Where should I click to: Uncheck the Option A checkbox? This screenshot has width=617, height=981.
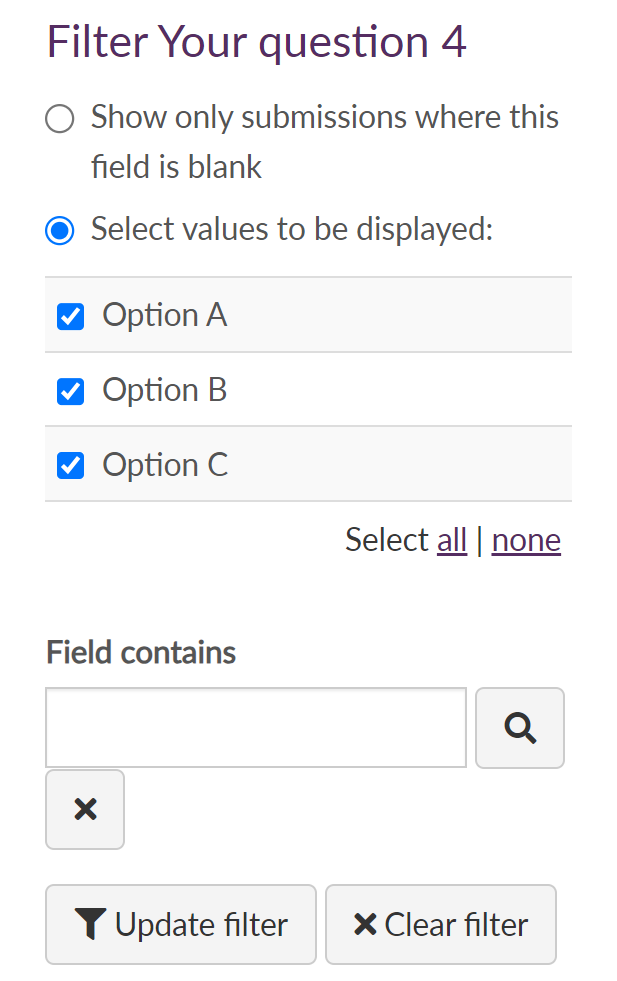pos(71,317)
